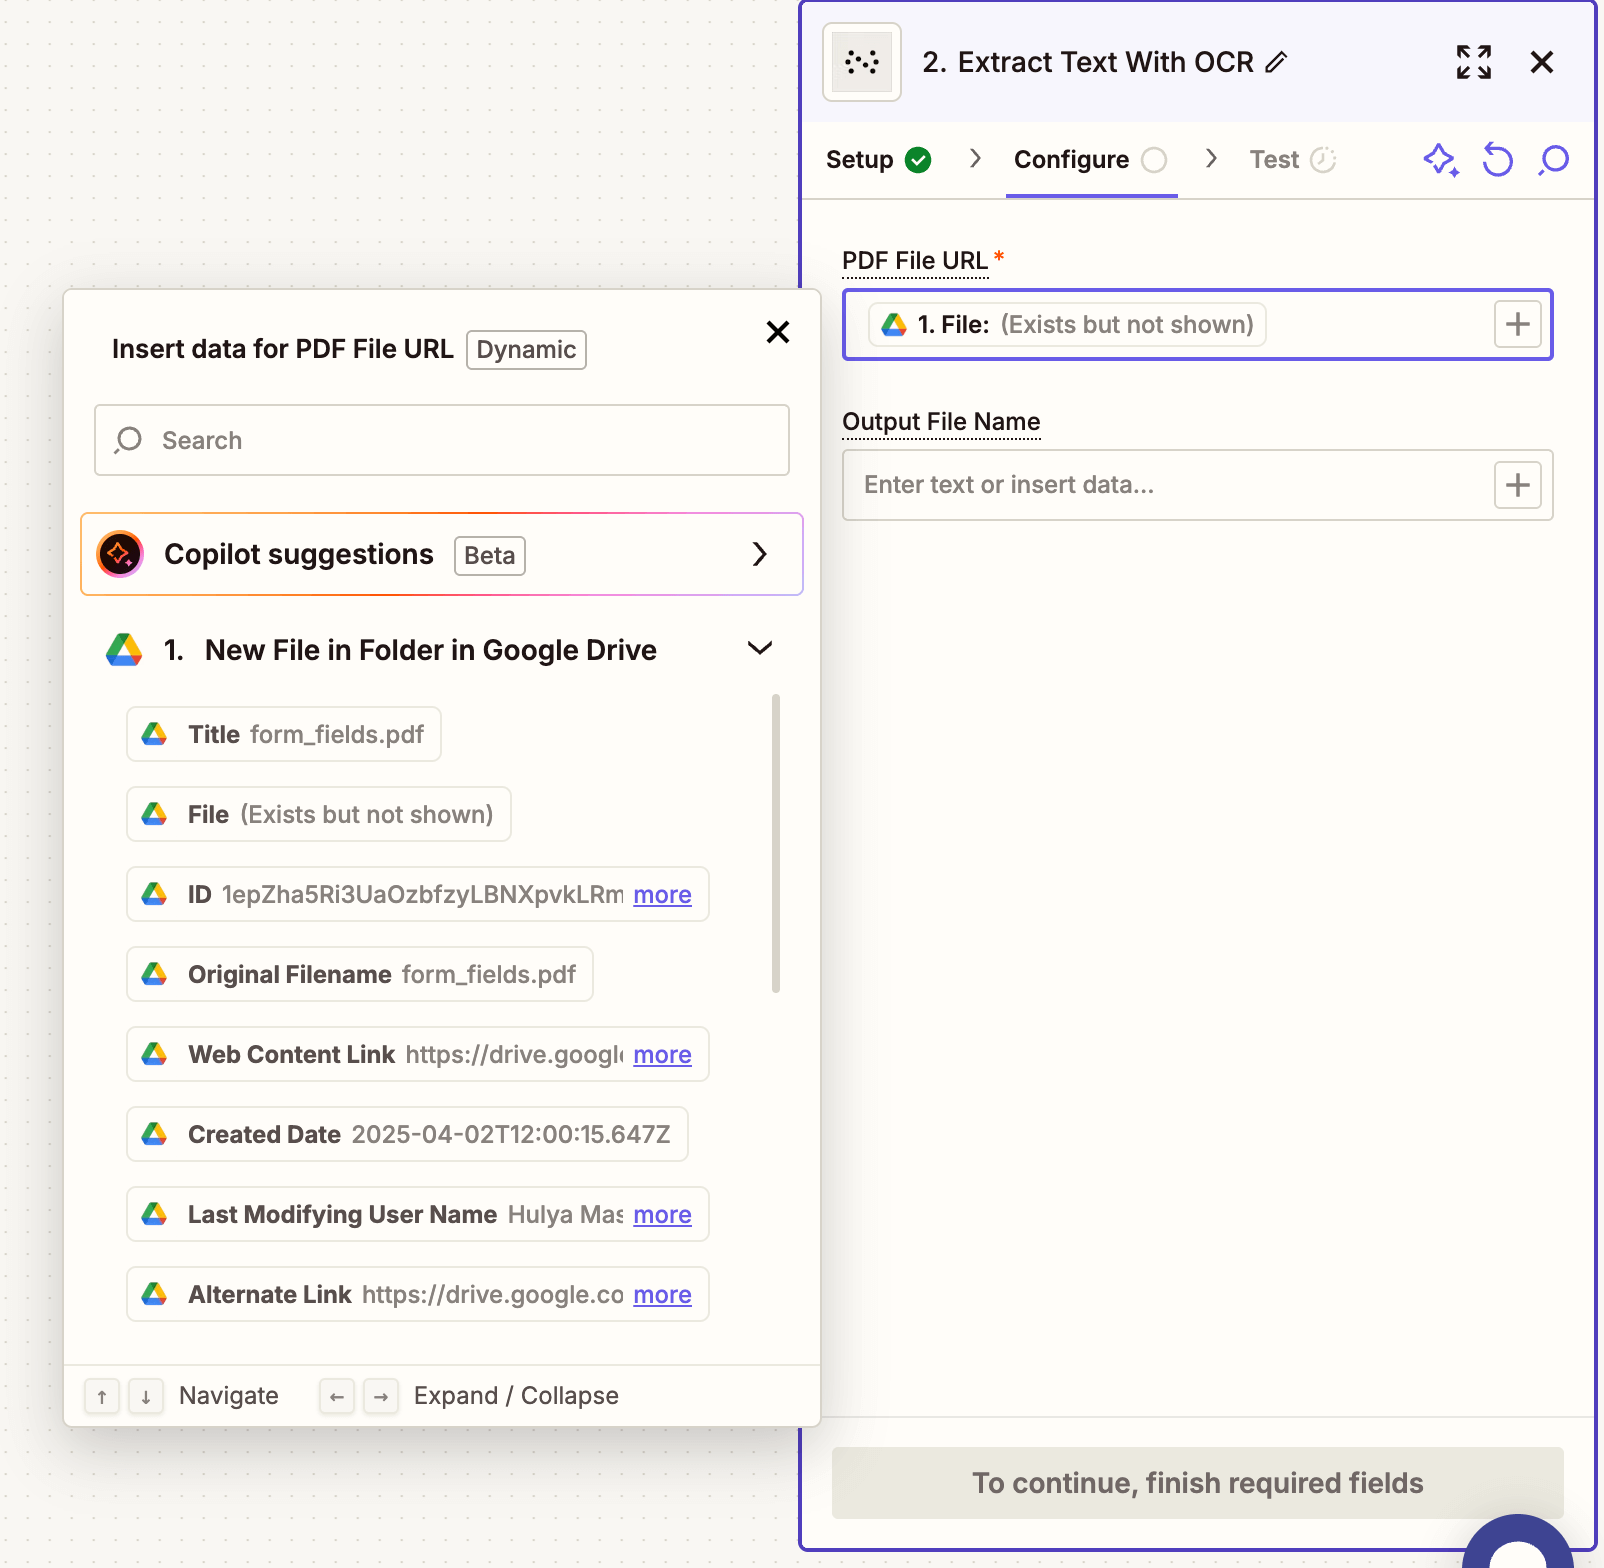Click the pencil icon to rename the OCR step
Screen dimensions: 1604x1568
1276,62
